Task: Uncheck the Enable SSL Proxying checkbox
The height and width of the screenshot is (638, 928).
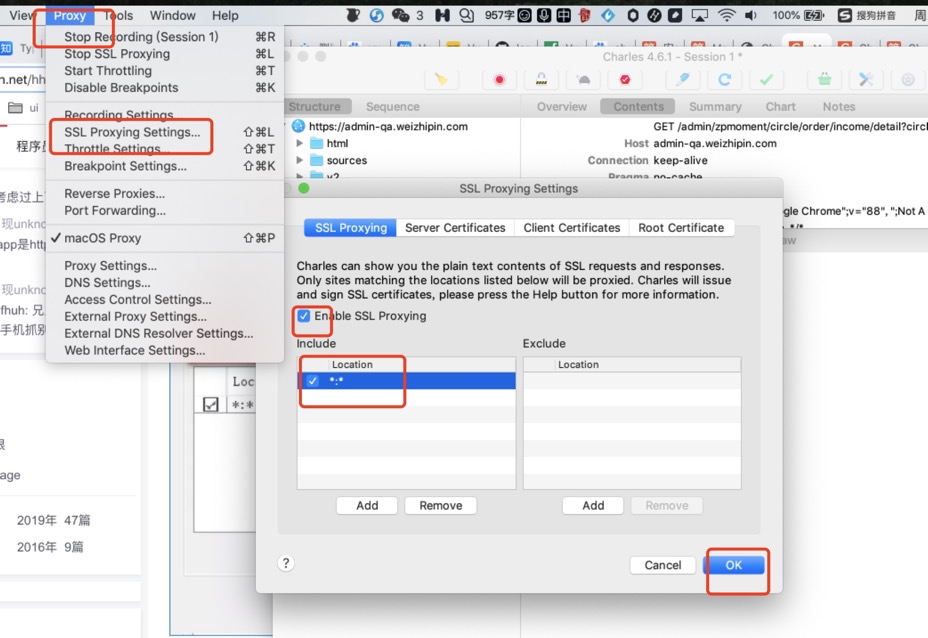Action: [304, 316]
